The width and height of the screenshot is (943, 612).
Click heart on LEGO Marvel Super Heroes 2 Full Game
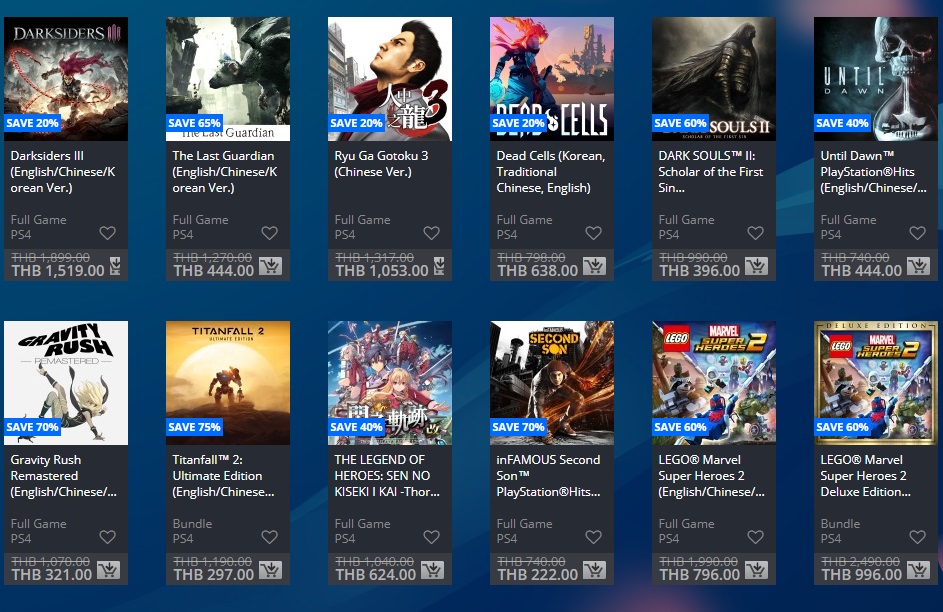click(755, 537)
